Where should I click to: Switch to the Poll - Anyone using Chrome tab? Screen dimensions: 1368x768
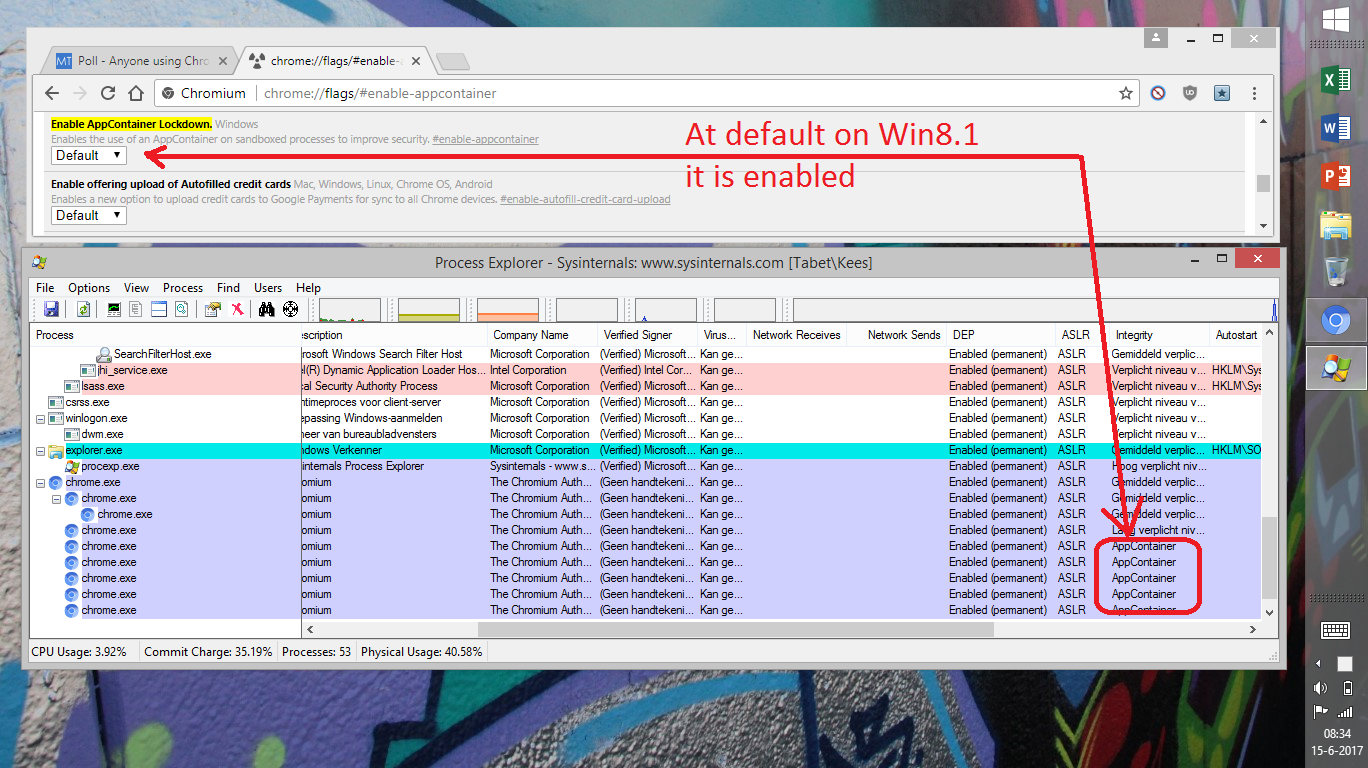click(139, 61)
